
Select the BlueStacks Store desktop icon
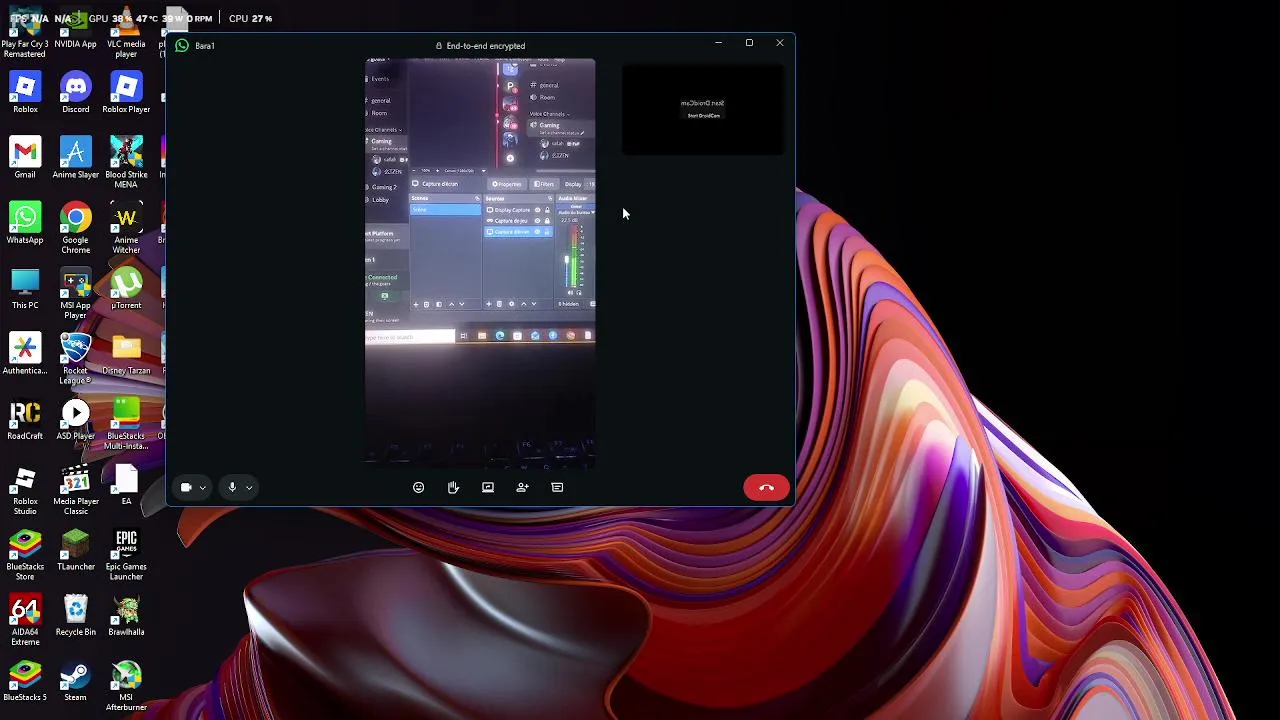click(25, 554)
